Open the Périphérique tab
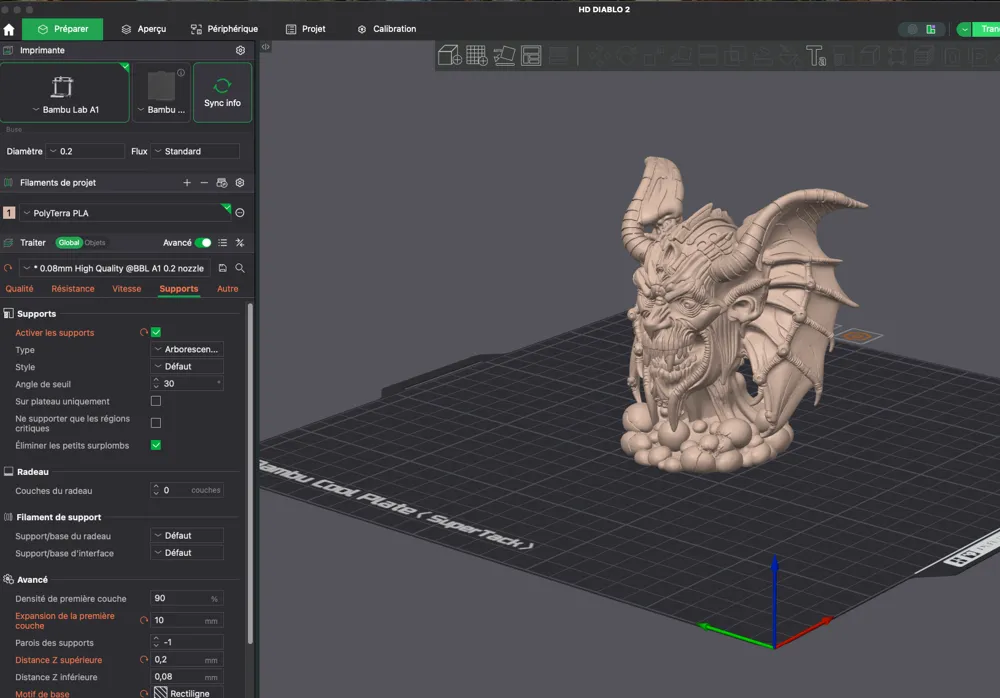The height and width of the screenshot is (698, 1000). coord(224,29)
